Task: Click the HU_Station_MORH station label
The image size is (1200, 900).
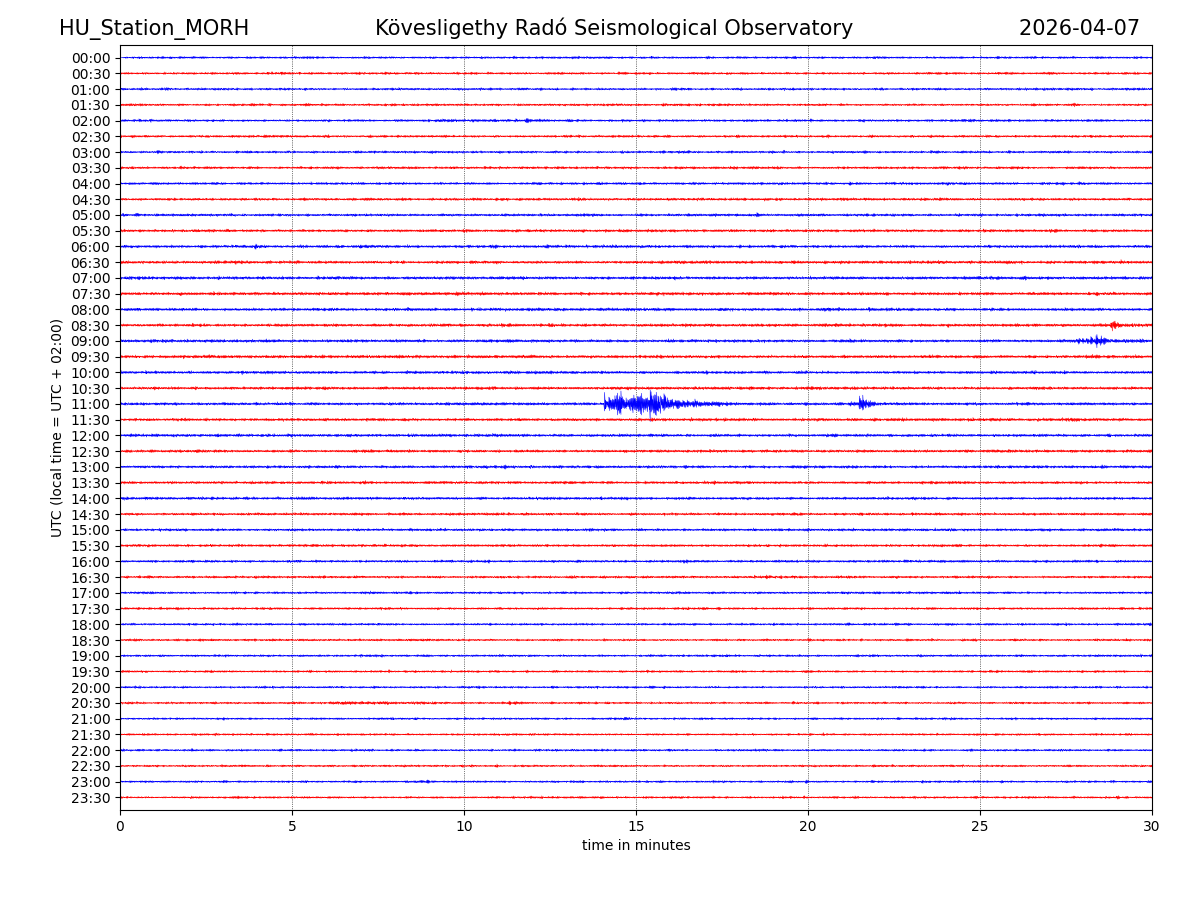Action: (154, 28)
